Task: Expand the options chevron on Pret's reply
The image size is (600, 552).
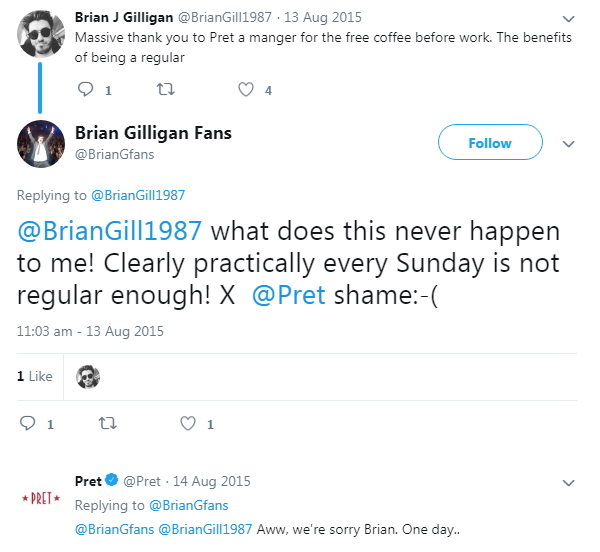Action: pyautogui.click(x=569, y=482)
